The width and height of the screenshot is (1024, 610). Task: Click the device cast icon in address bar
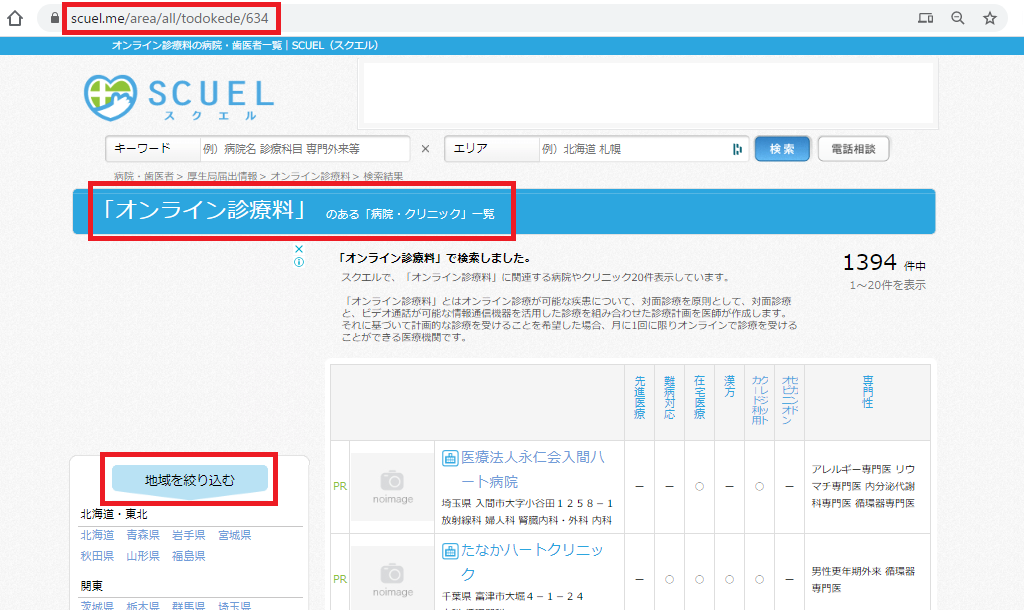(x=926, y=18)
